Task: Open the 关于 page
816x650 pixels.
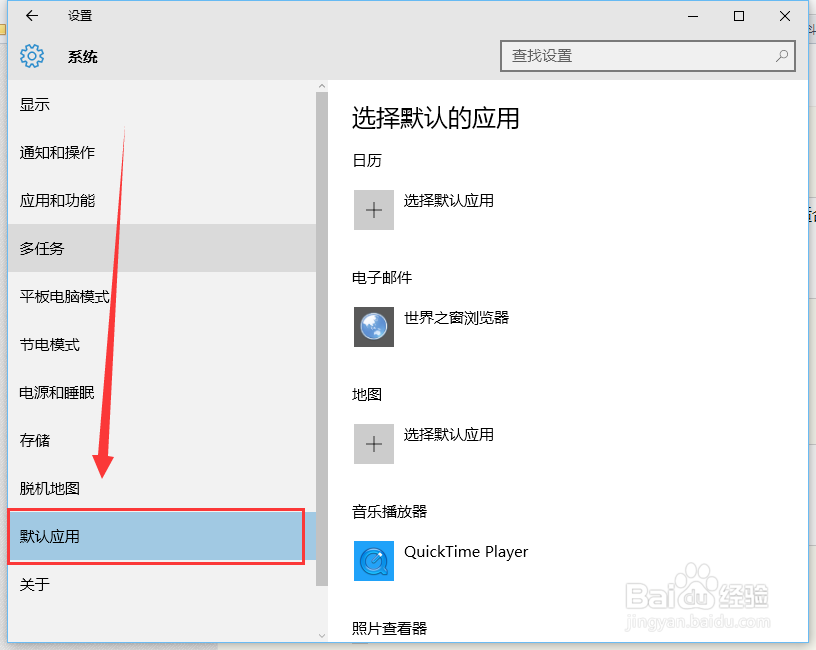Action: point(162,584)
